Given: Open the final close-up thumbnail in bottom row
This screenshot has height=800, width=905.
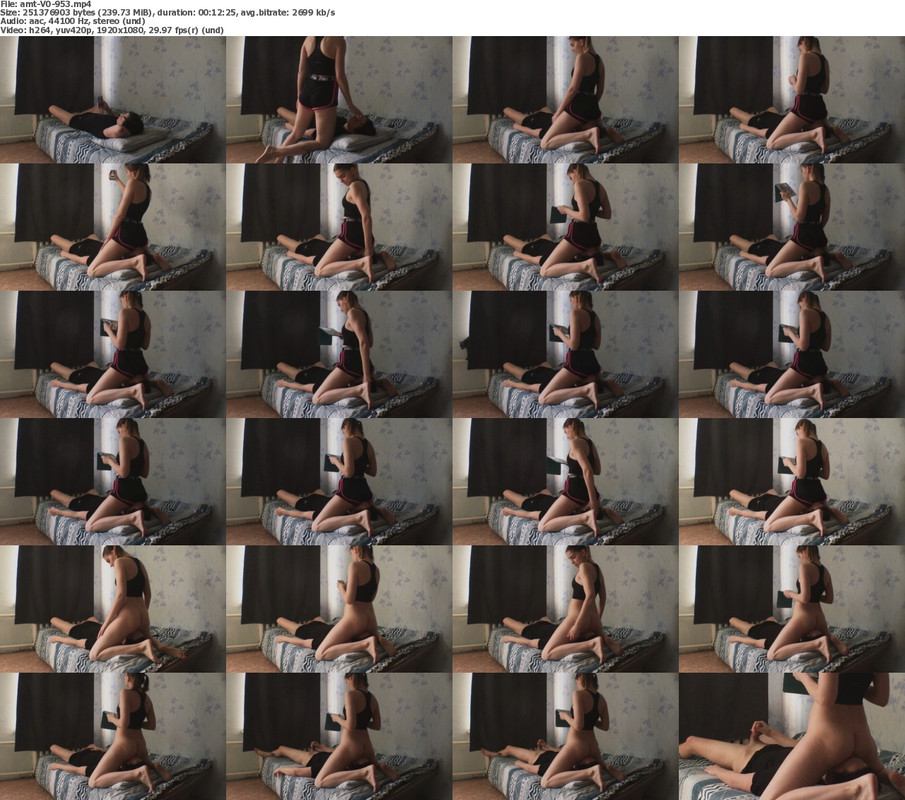Looking at the screenshot, I should pyautogui.click(x=791, y=737).
